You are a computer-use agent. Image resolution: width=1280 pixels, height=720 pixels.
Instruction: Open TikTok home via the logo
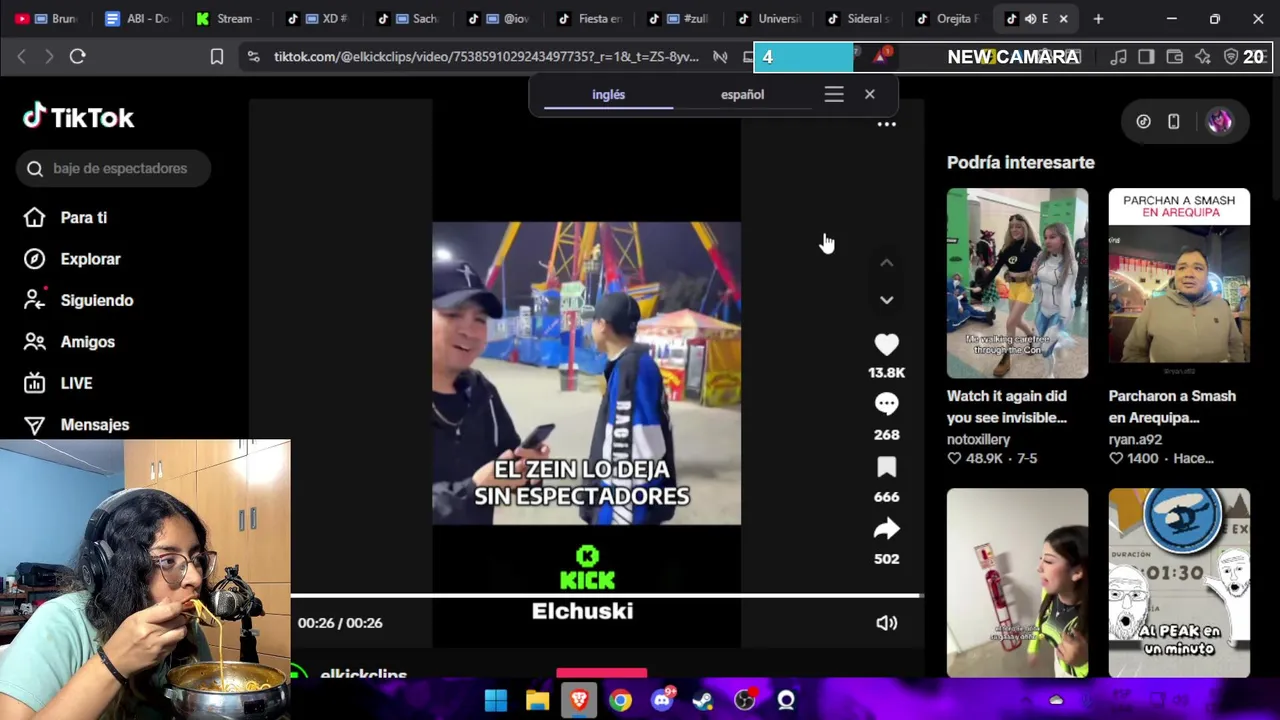78,117
